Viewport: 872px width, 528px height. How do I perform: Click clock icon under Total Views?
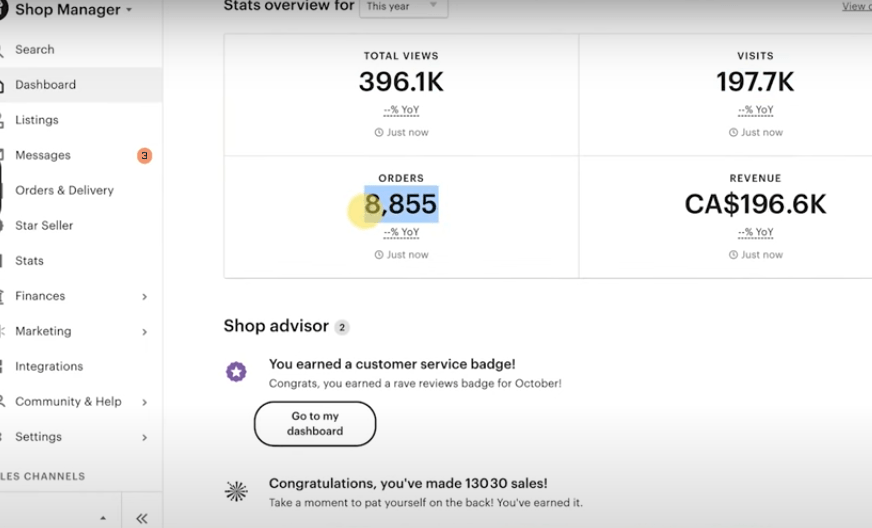[x=379, y=132]
